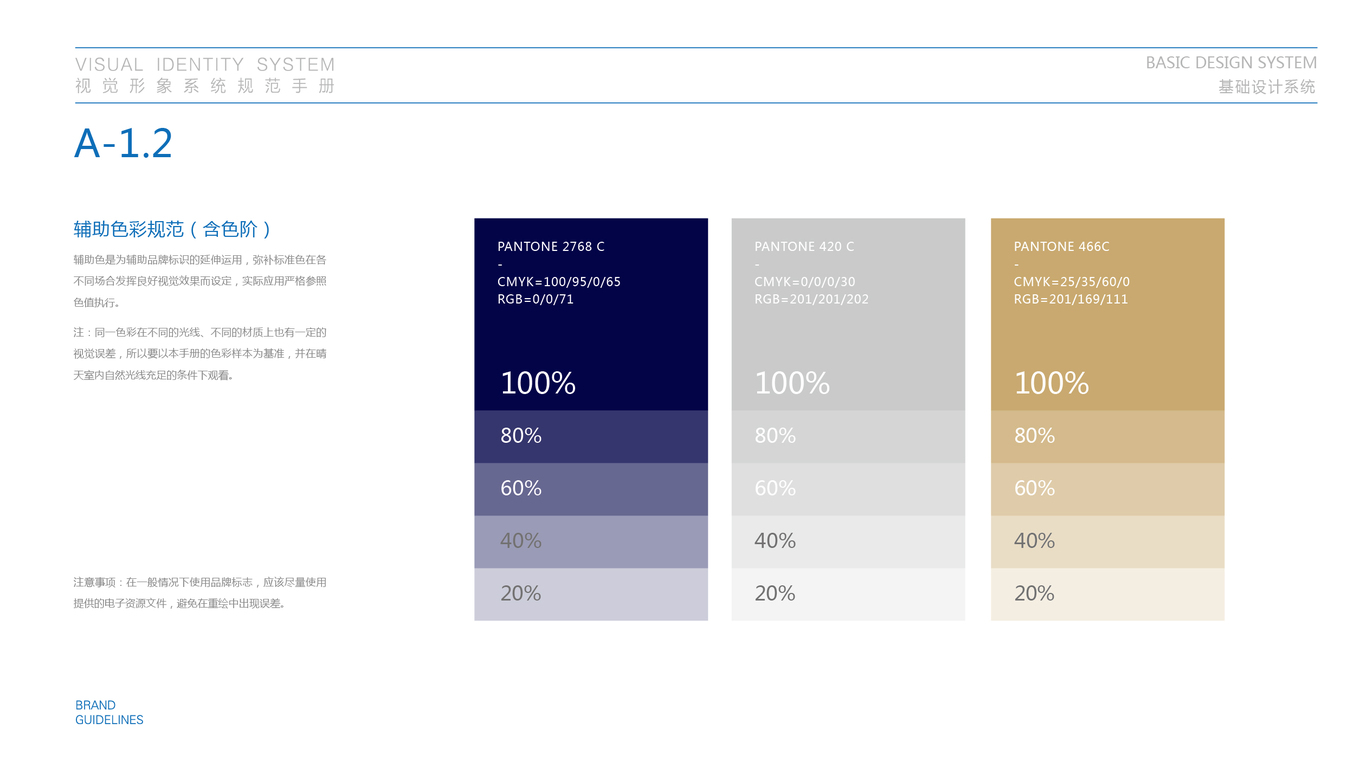
Task: Click the 'PANTONE 2768 C' label
Action: point(551,246)
